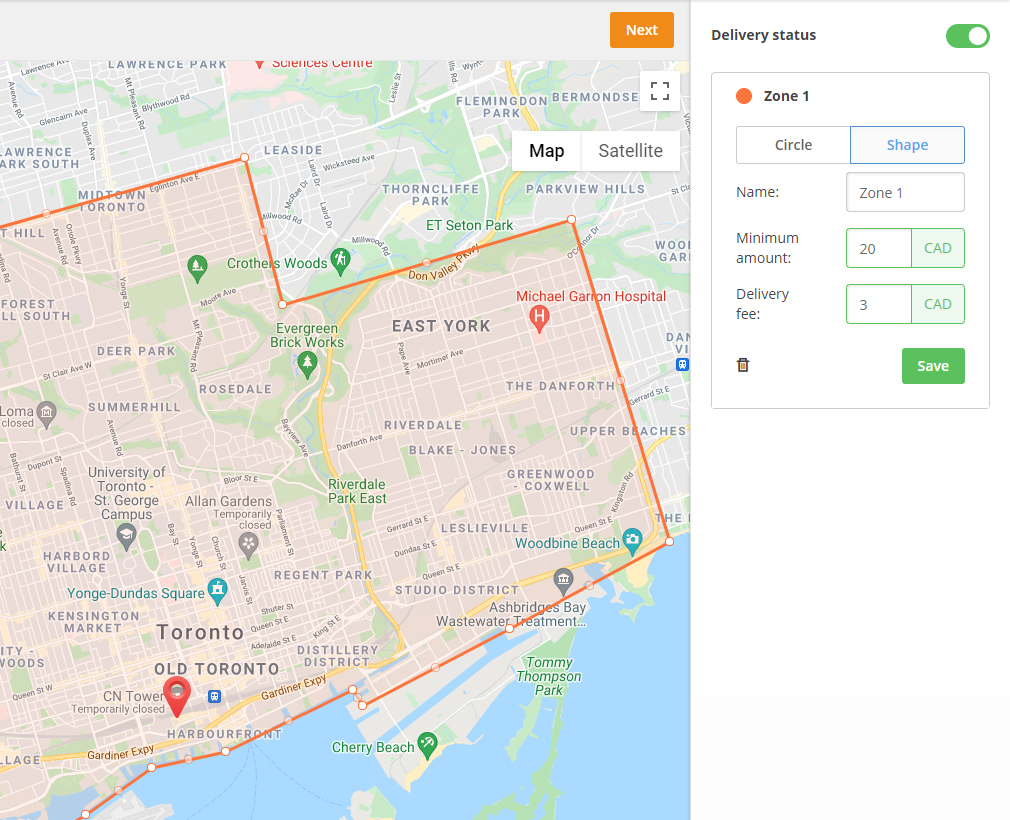
Task: Select polygon vertex below Crothers Woods
Action: pyautogui.click(x=282, y=304)
